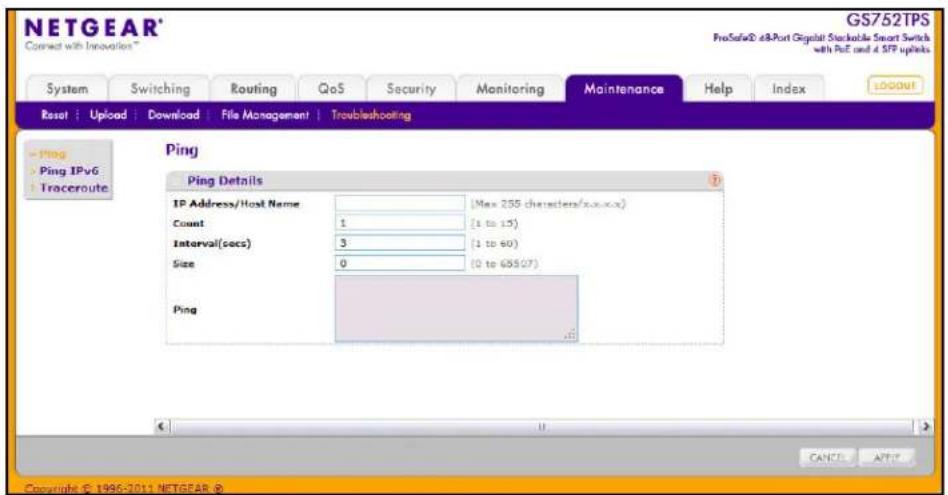948x495 pixels.
Task: Open the Index tab
Action: tap(789, 89)
